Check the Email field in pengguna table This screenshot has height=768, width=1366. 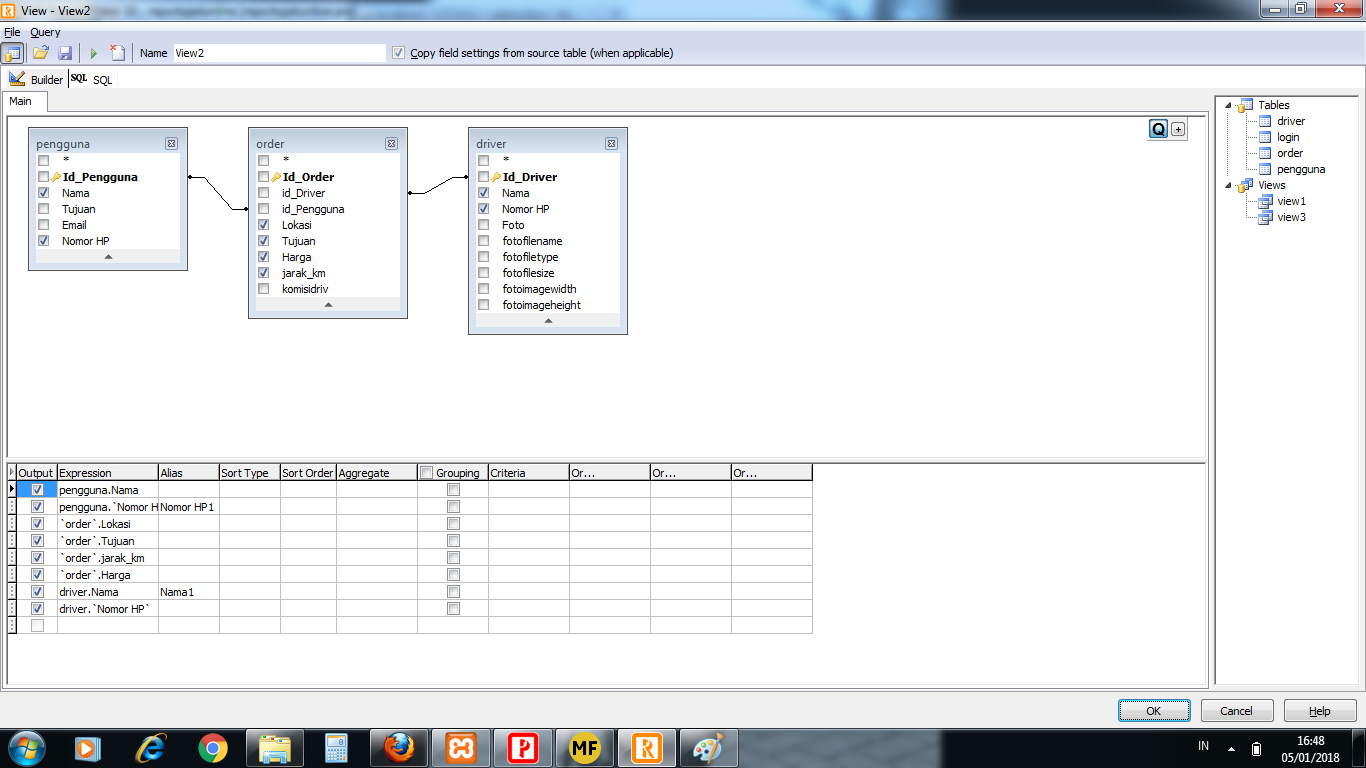[x=43, y=225]
